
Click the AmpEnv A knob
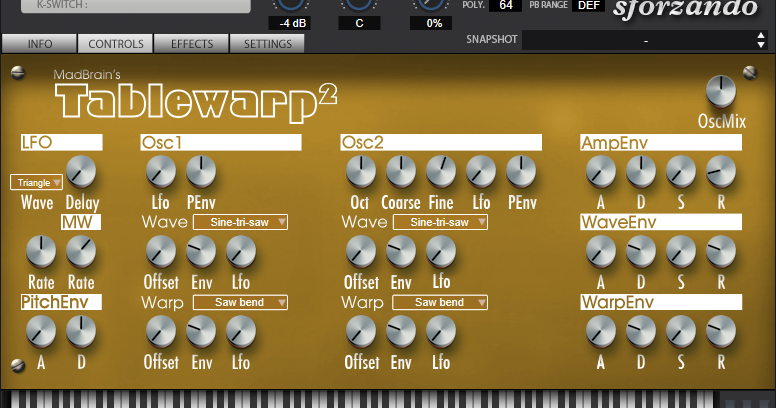click(x=601, y=171)
